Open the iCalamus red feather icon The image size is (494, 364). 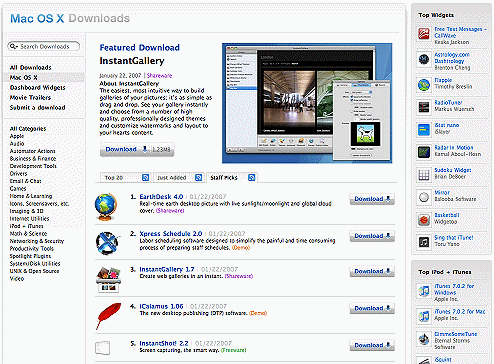coord(108,316)
